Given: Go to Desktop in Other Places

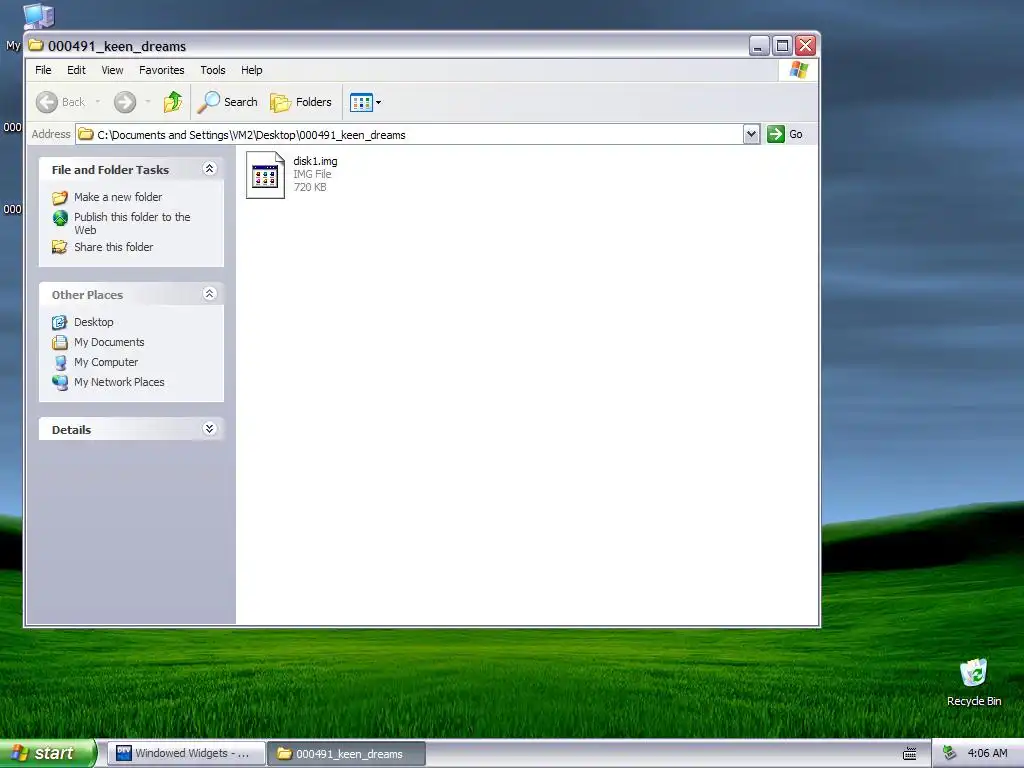Looking at the screenshot, I should point(93,322).
